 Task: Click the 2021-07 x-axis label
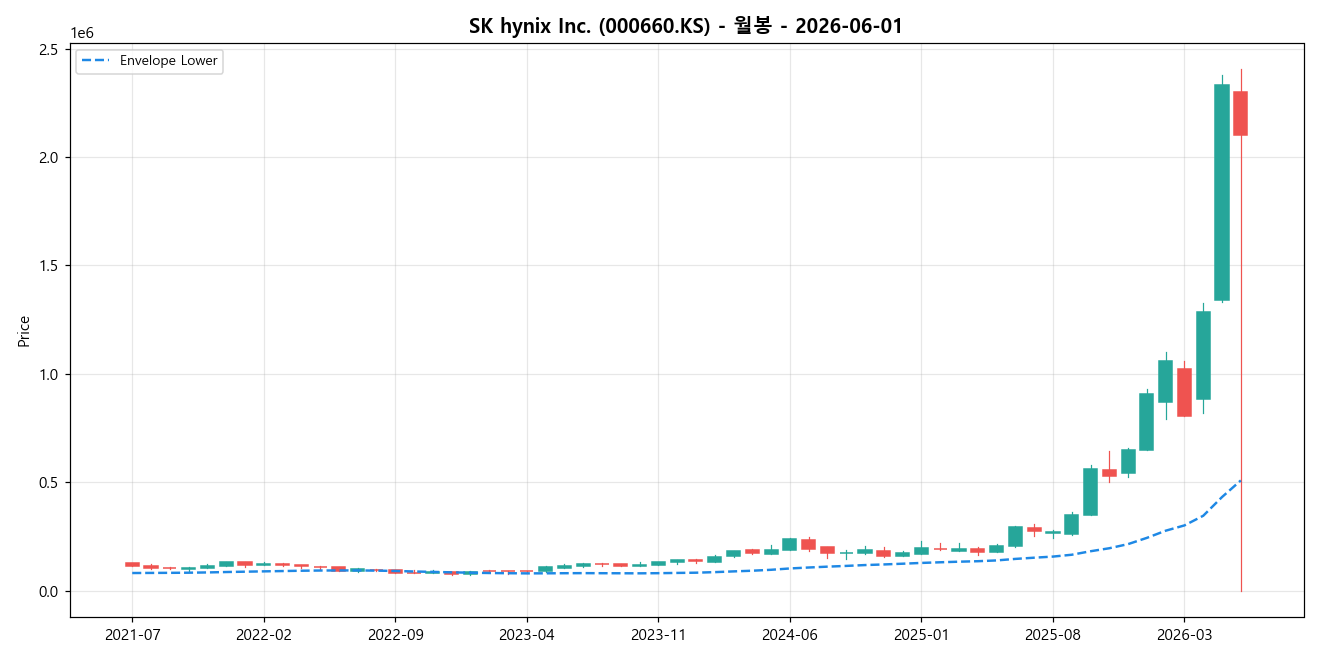(132, 634)
